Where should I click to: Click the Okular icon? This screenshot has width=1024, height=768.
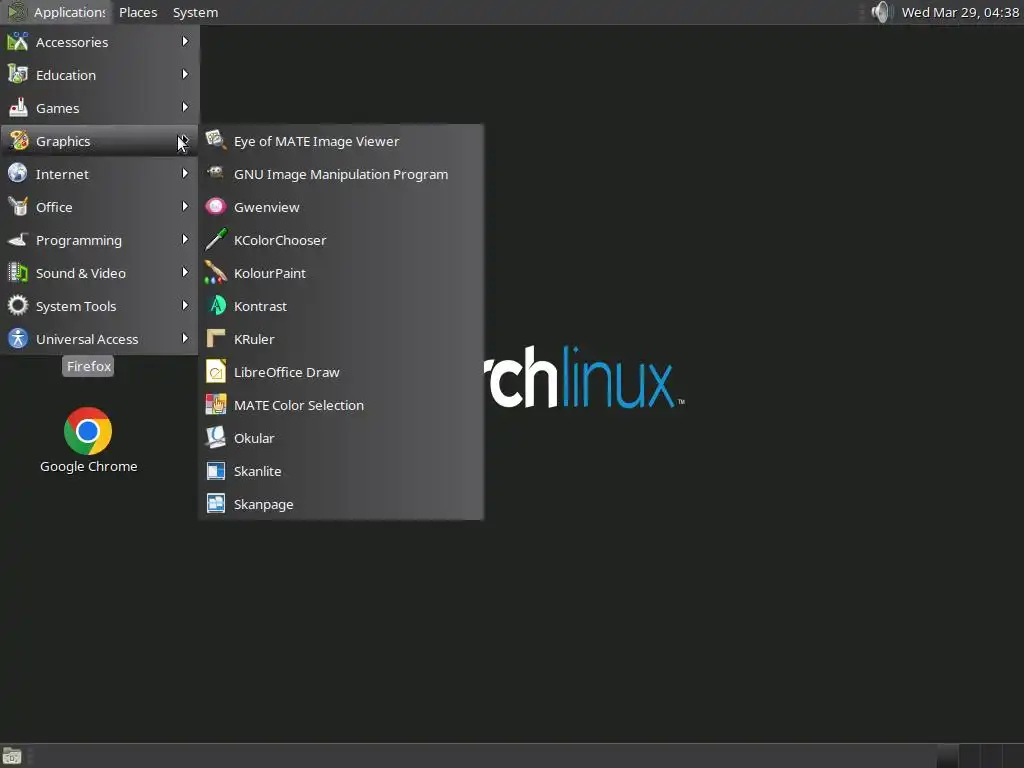click(x=216, y=438)
